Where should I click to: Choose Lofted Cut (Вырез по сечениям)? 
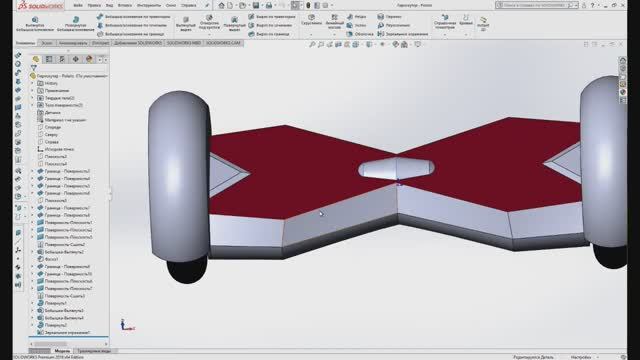(x=270, y=25)
